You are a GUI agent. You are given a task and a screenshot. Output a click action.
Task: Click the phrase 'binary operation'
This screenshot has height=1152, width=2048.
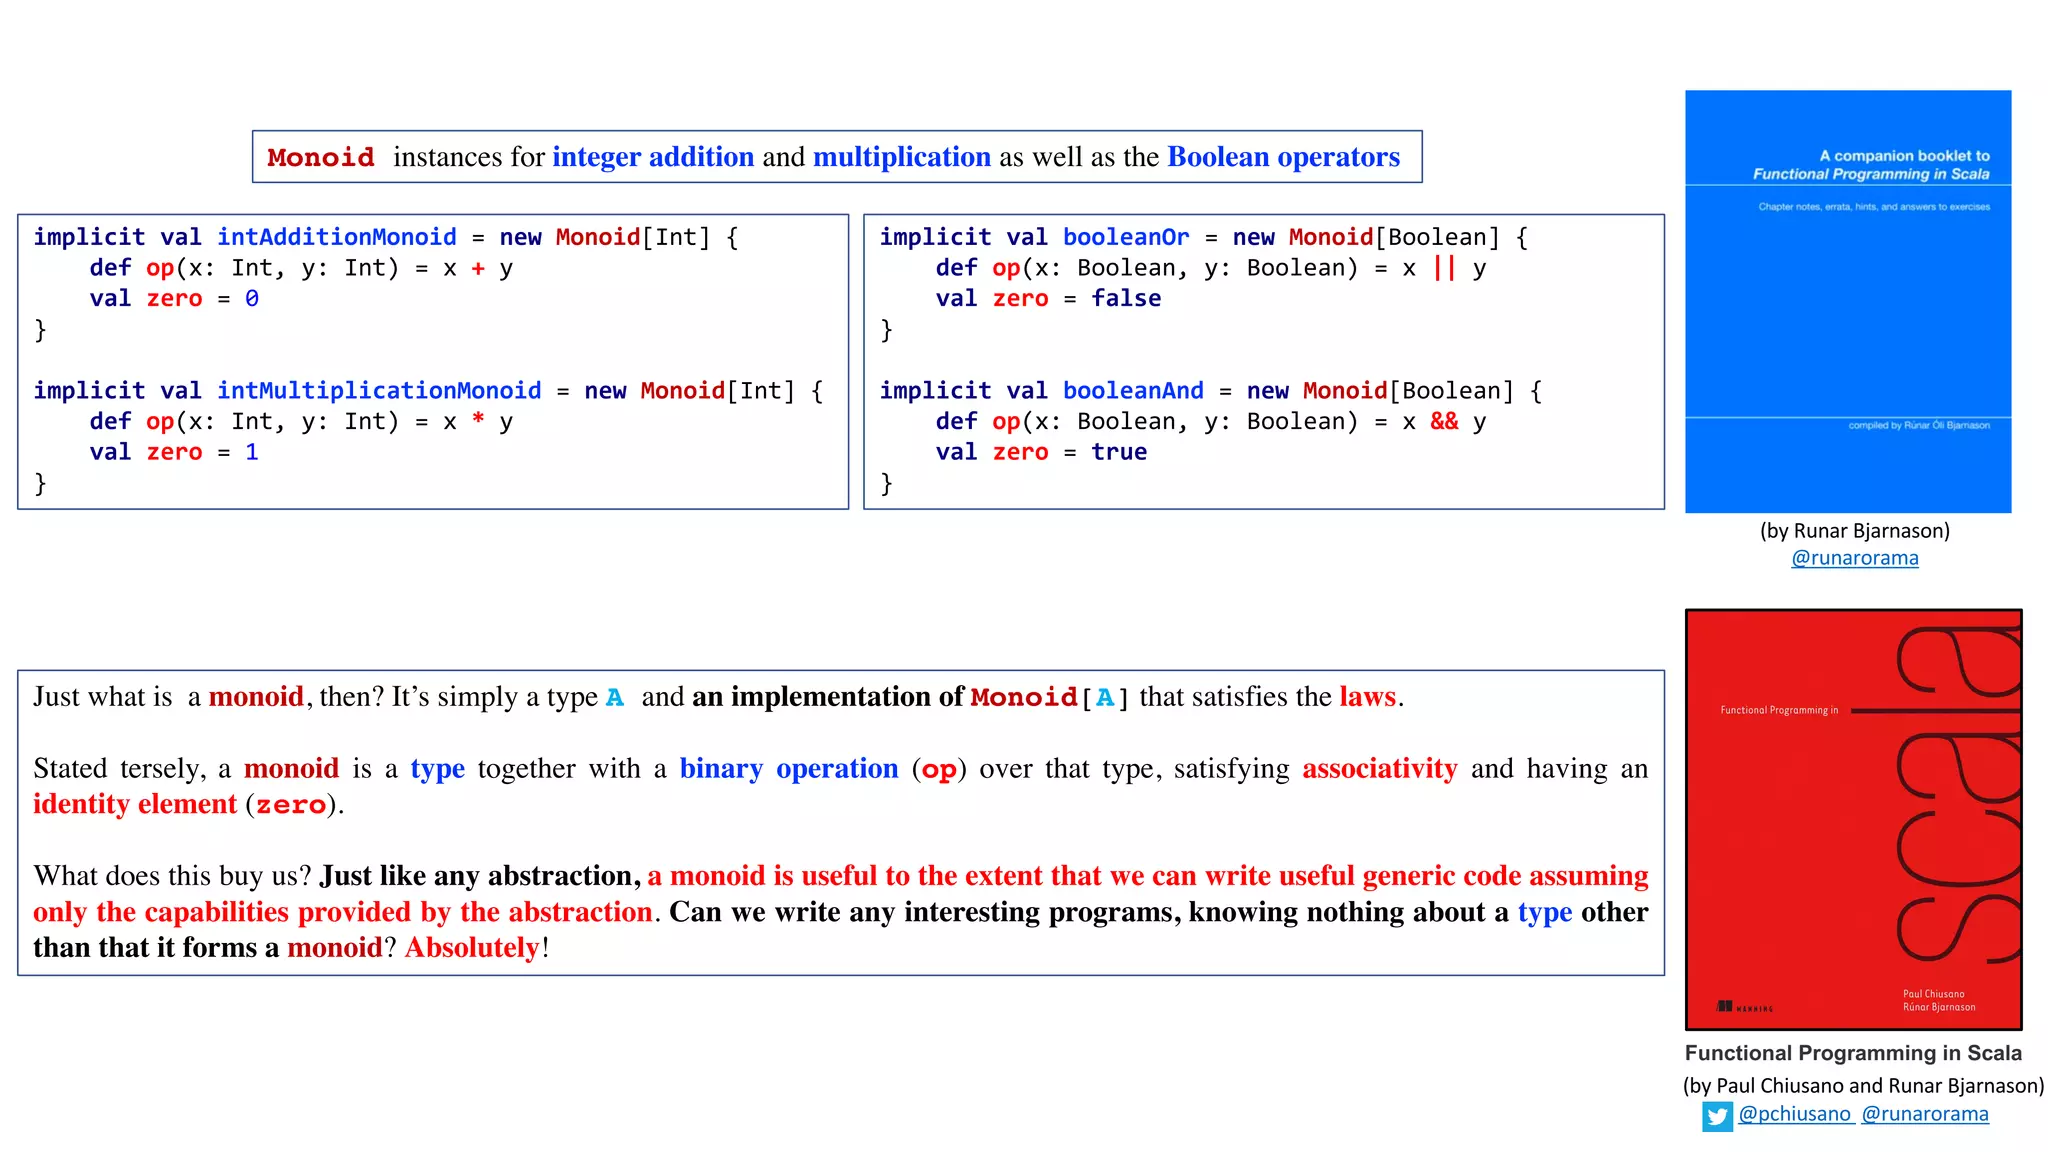789,769
